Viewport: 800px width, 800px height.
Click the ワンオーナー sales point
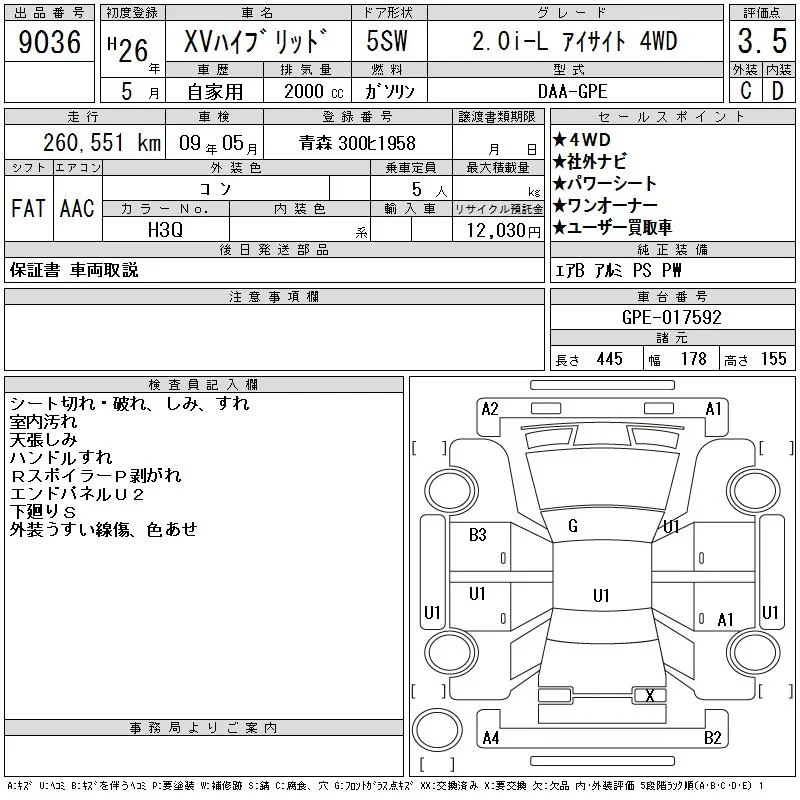point(605,205)
